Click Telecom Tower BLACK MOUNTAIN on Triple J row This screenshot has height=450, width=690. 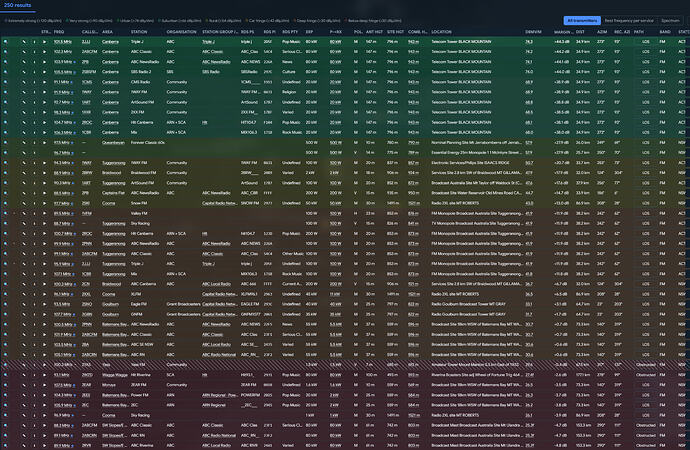click(461, 42)
